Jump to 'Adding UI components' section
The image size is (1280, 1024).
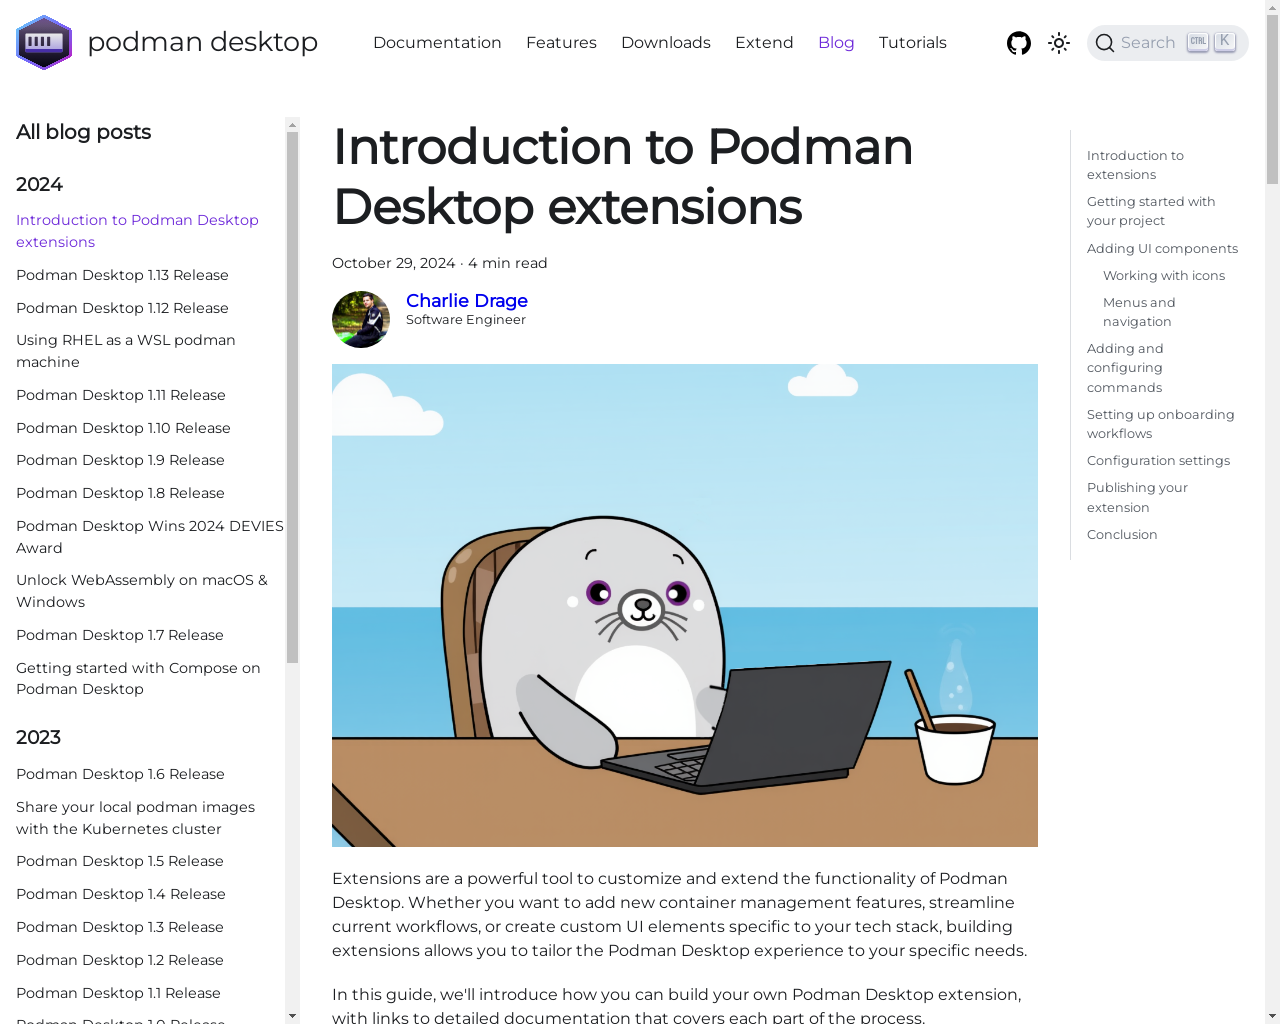(x=1162, y=248)
